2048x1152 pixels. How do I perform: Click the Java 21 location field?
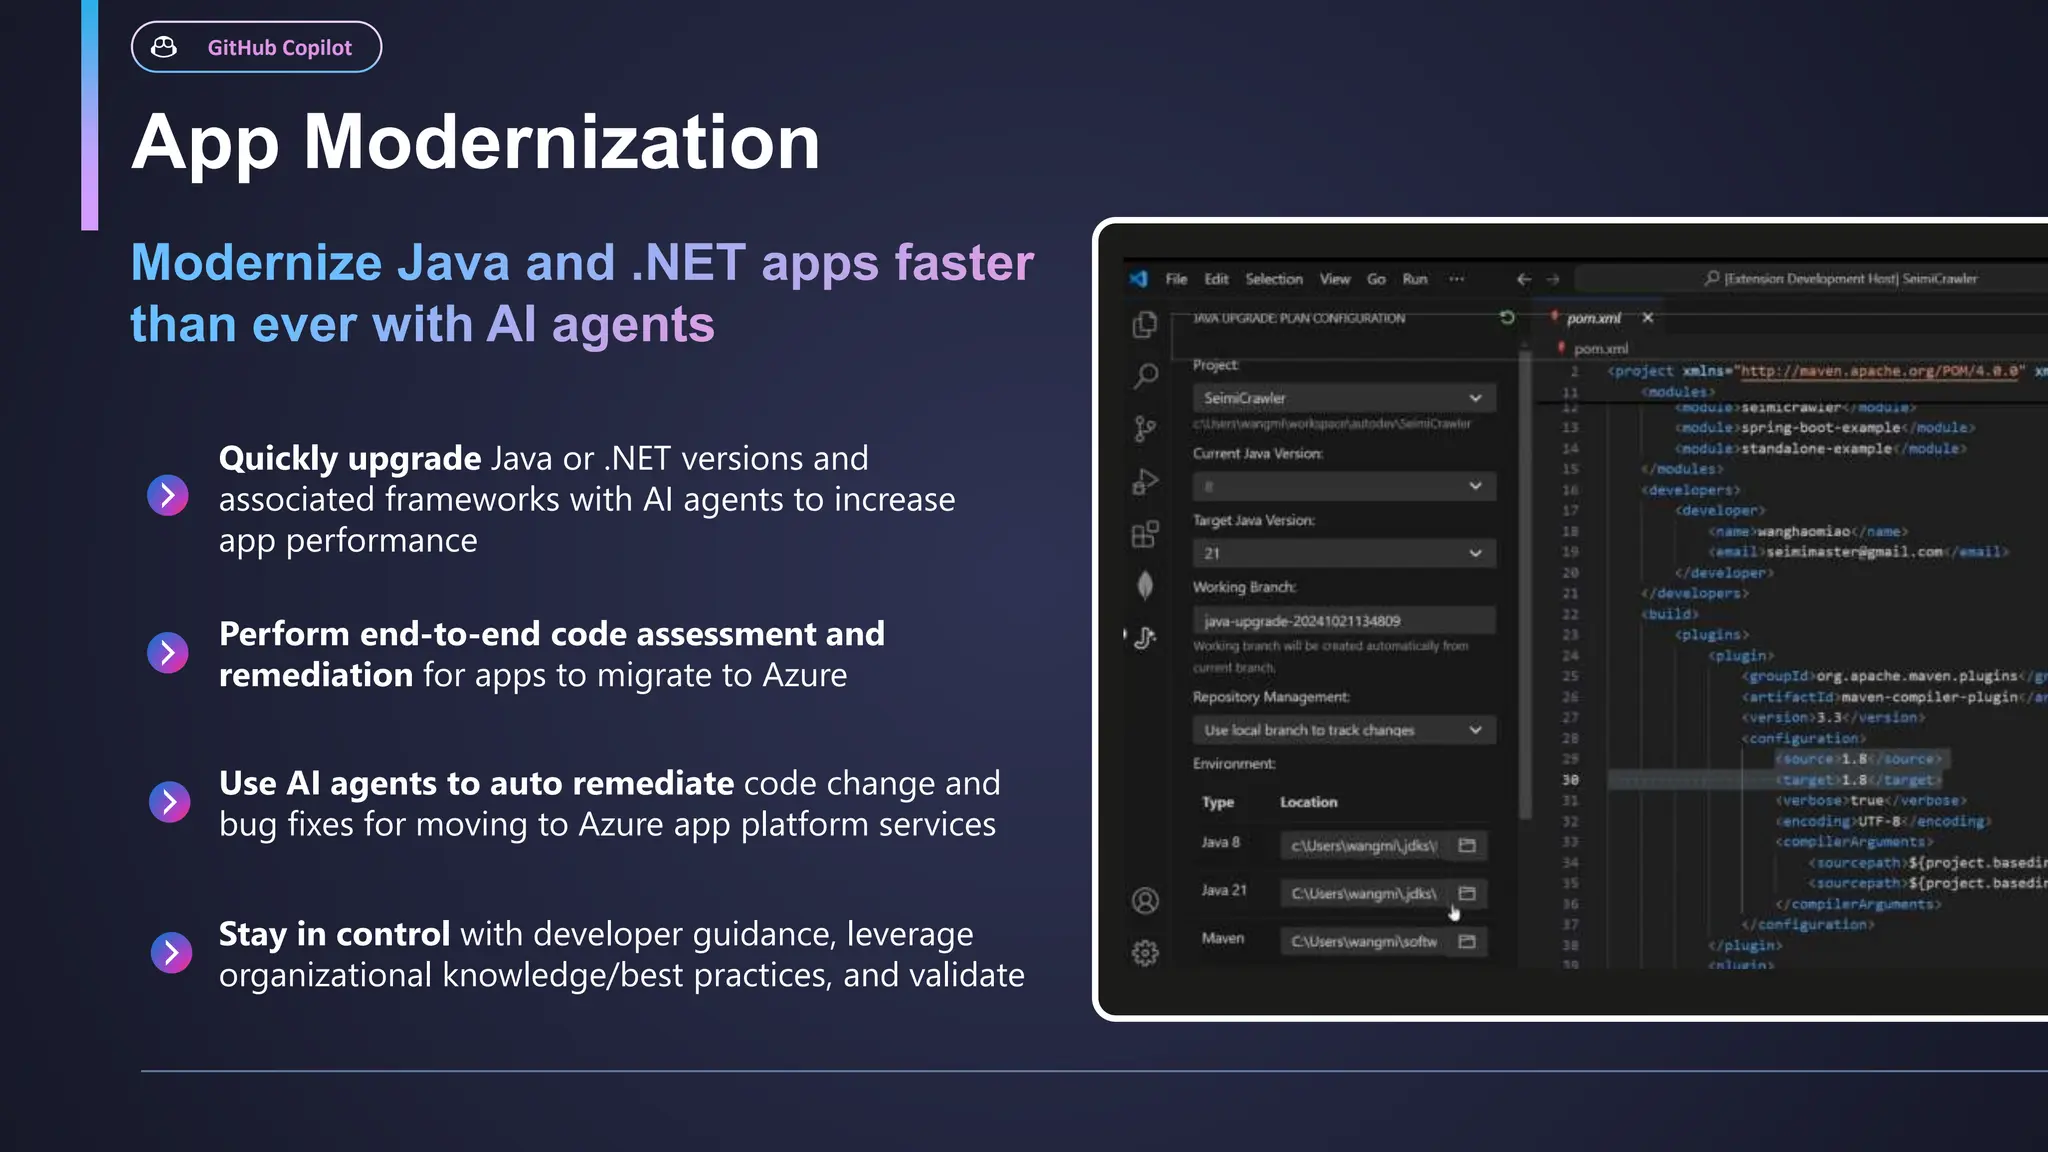click(x=1364, y=893)
